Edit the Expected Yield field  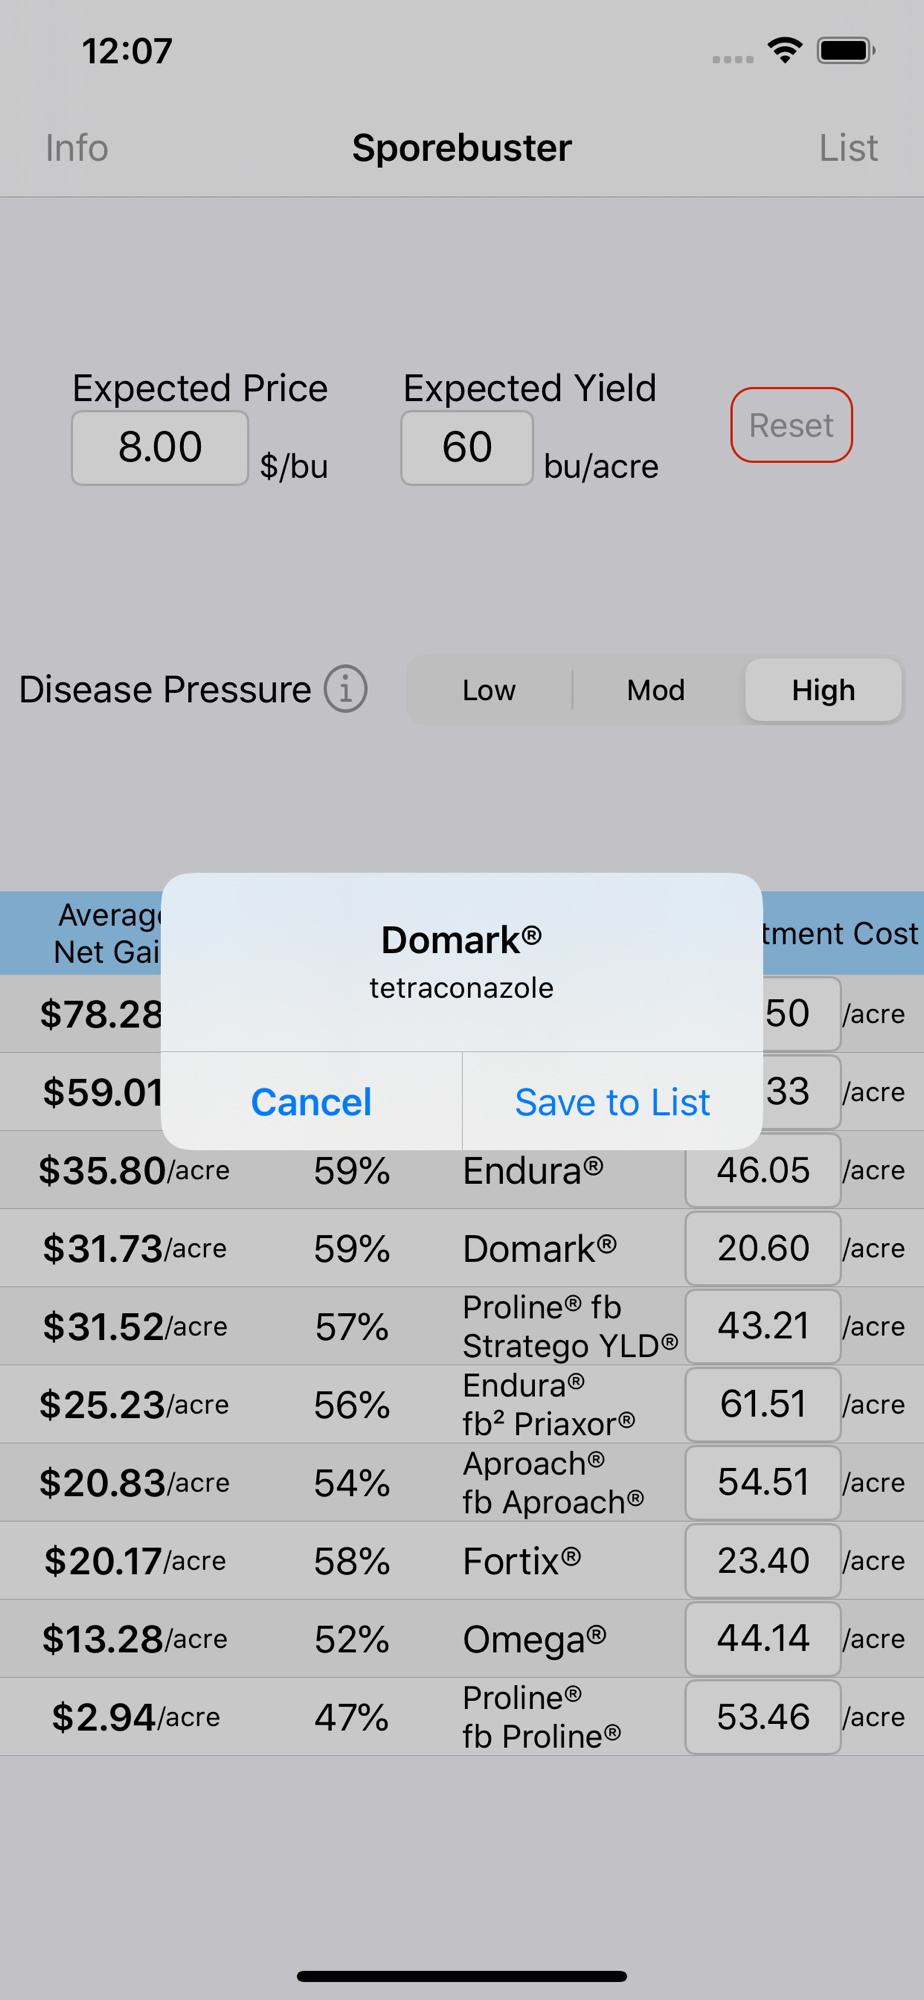pos(467,447)
